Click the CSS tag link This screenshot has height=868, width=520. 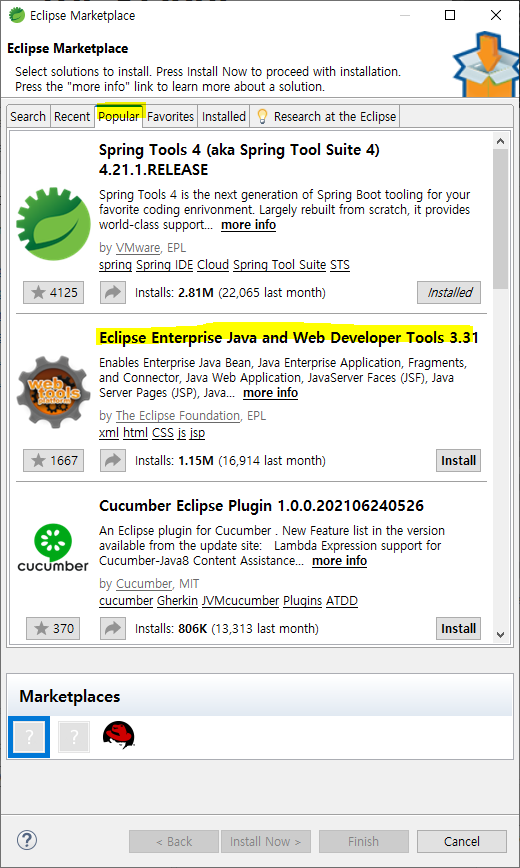click(x=163, y=432)
